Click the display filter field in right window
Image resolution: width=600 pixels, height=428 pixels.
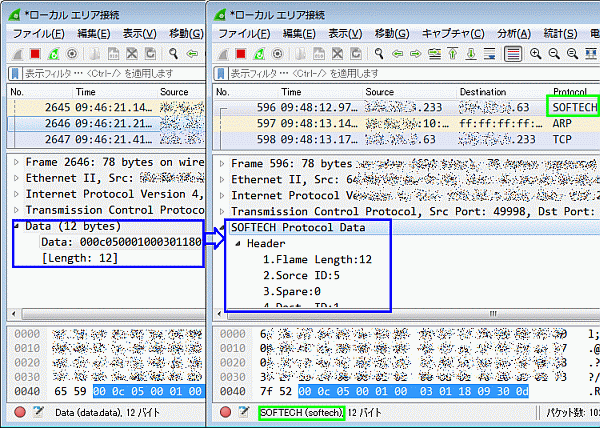400,74
